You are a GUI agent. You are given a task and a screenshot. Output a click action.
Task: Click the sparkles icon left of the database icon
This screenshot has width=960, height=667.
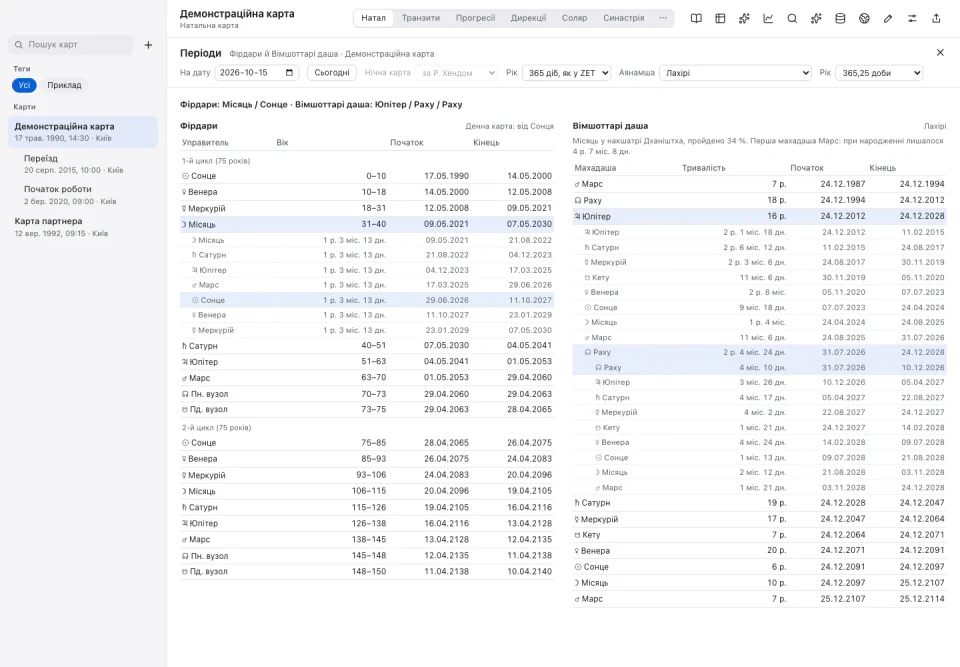point(816,18)
